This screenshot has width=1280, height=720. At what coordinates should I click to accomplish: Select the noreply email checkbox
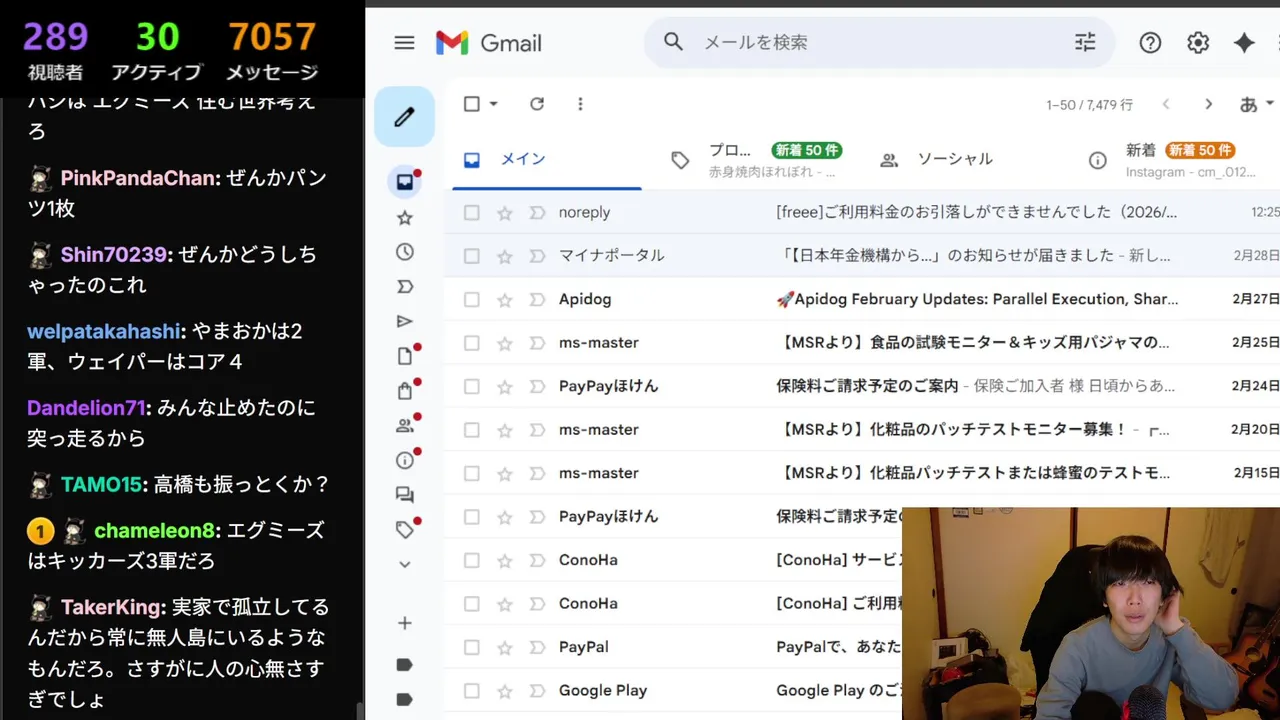point(472,212)
